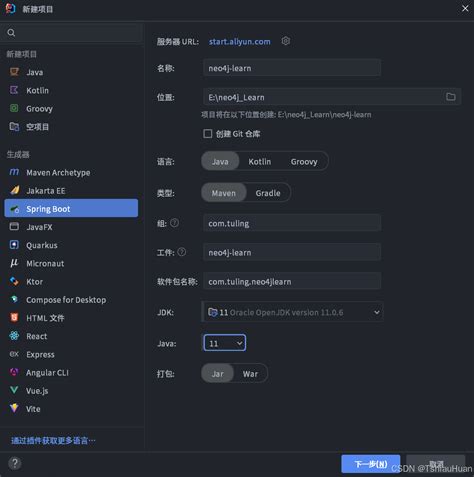Choose the Jakarta EE generator
The height and width of the screenshot is (477, 474).
(71, 191)
